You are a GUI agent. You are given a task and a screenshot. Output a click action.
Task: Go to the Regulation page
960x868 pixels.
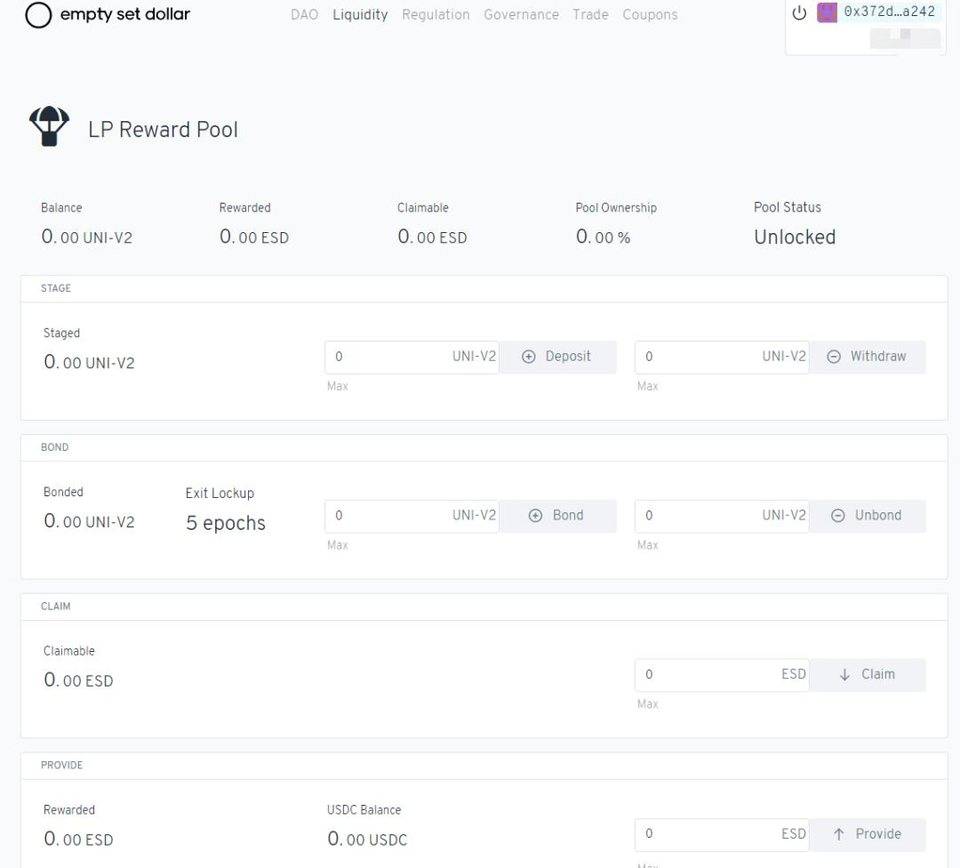click(435, 15)
